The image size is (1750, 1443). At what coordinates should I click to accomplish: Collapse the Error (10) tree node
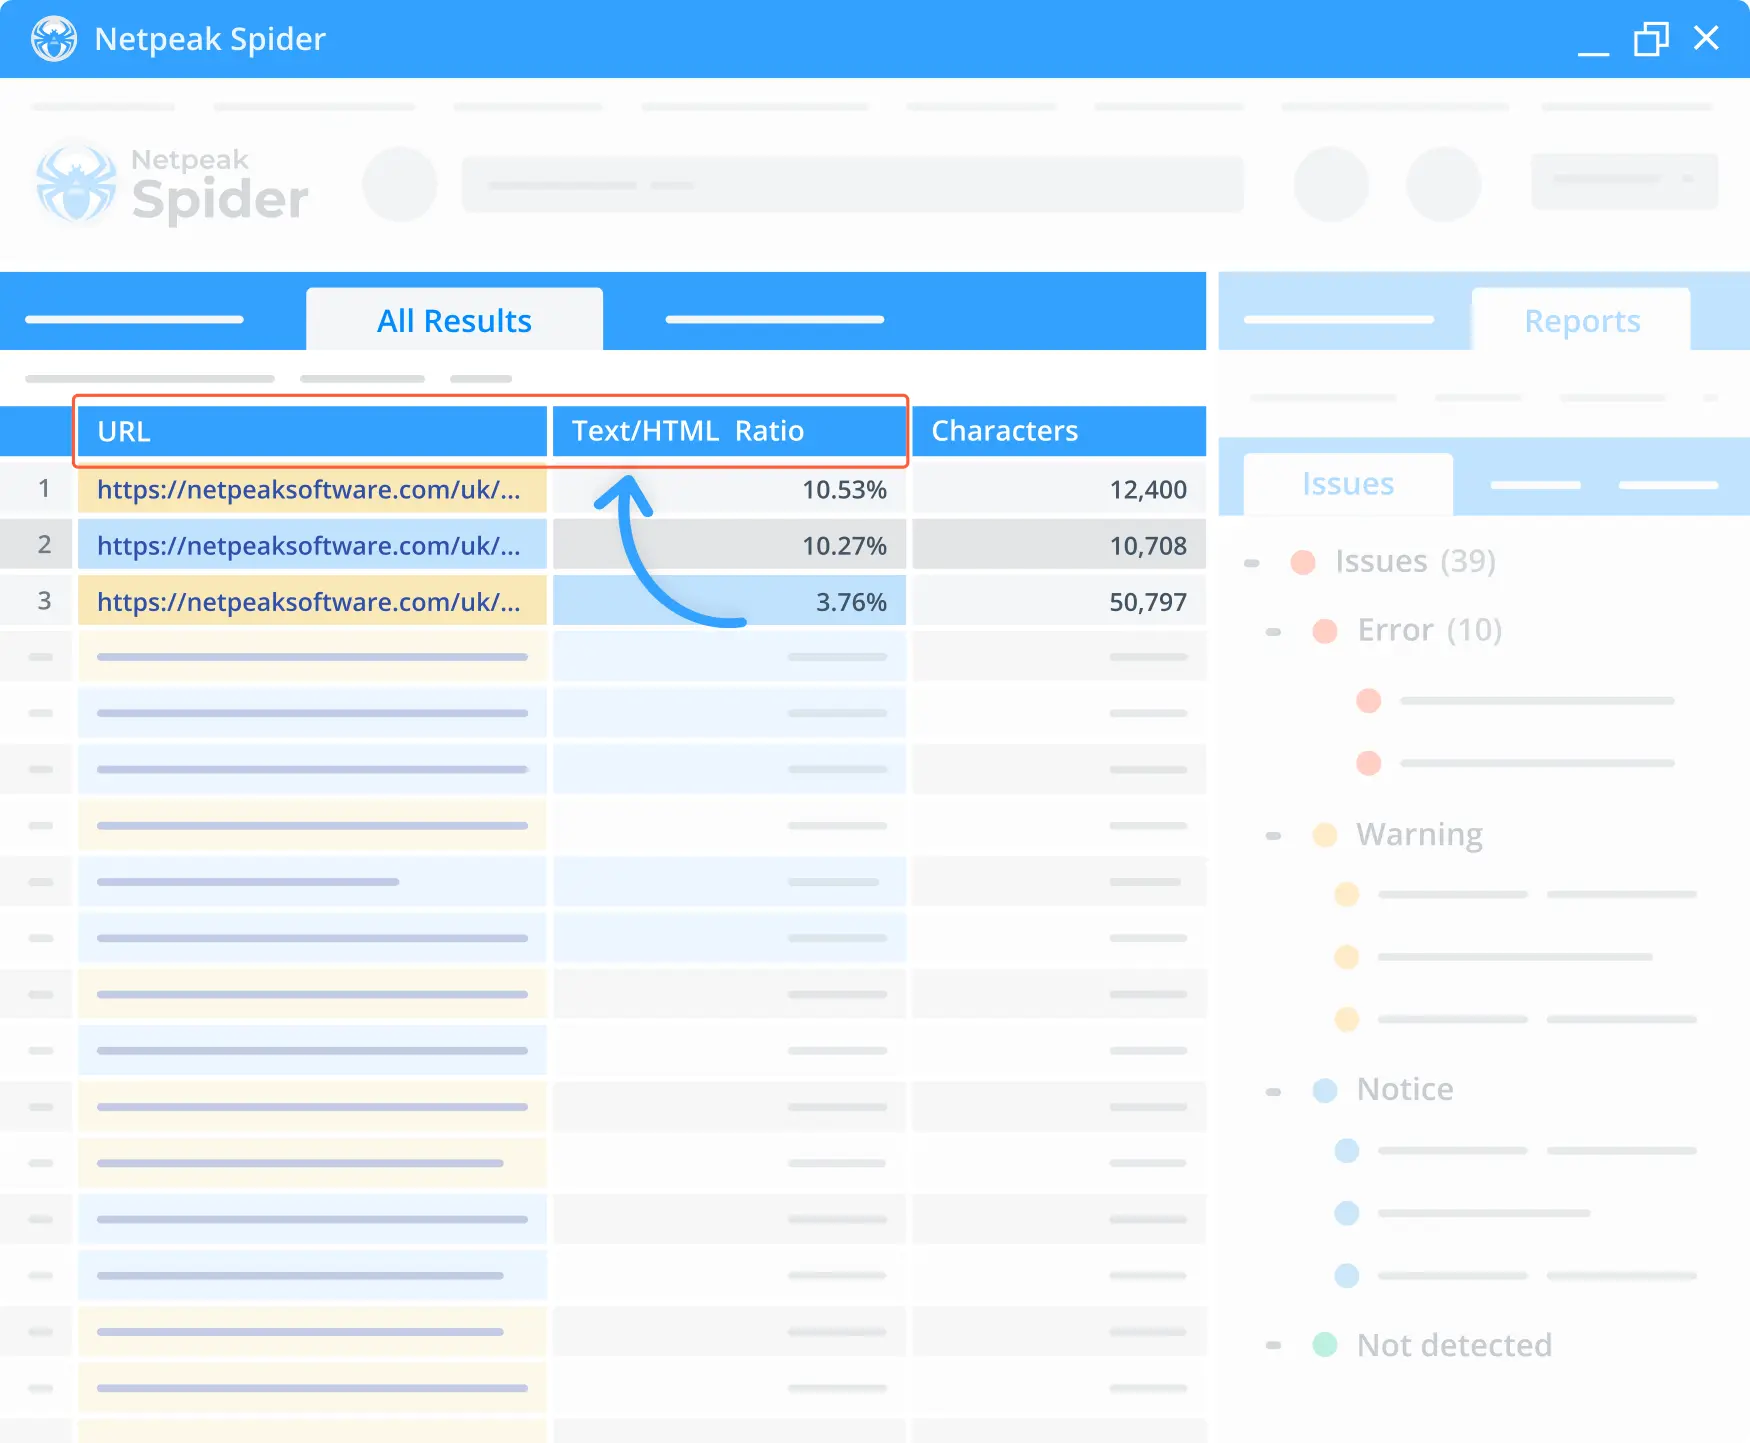pyautogui.click(x=1274, y=632)
